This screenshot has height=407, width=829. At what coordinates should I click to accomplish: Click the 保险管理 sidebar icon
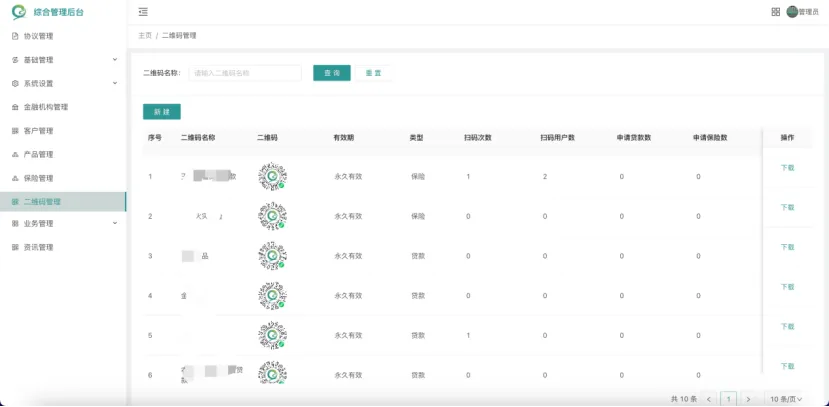coord(15,179)
